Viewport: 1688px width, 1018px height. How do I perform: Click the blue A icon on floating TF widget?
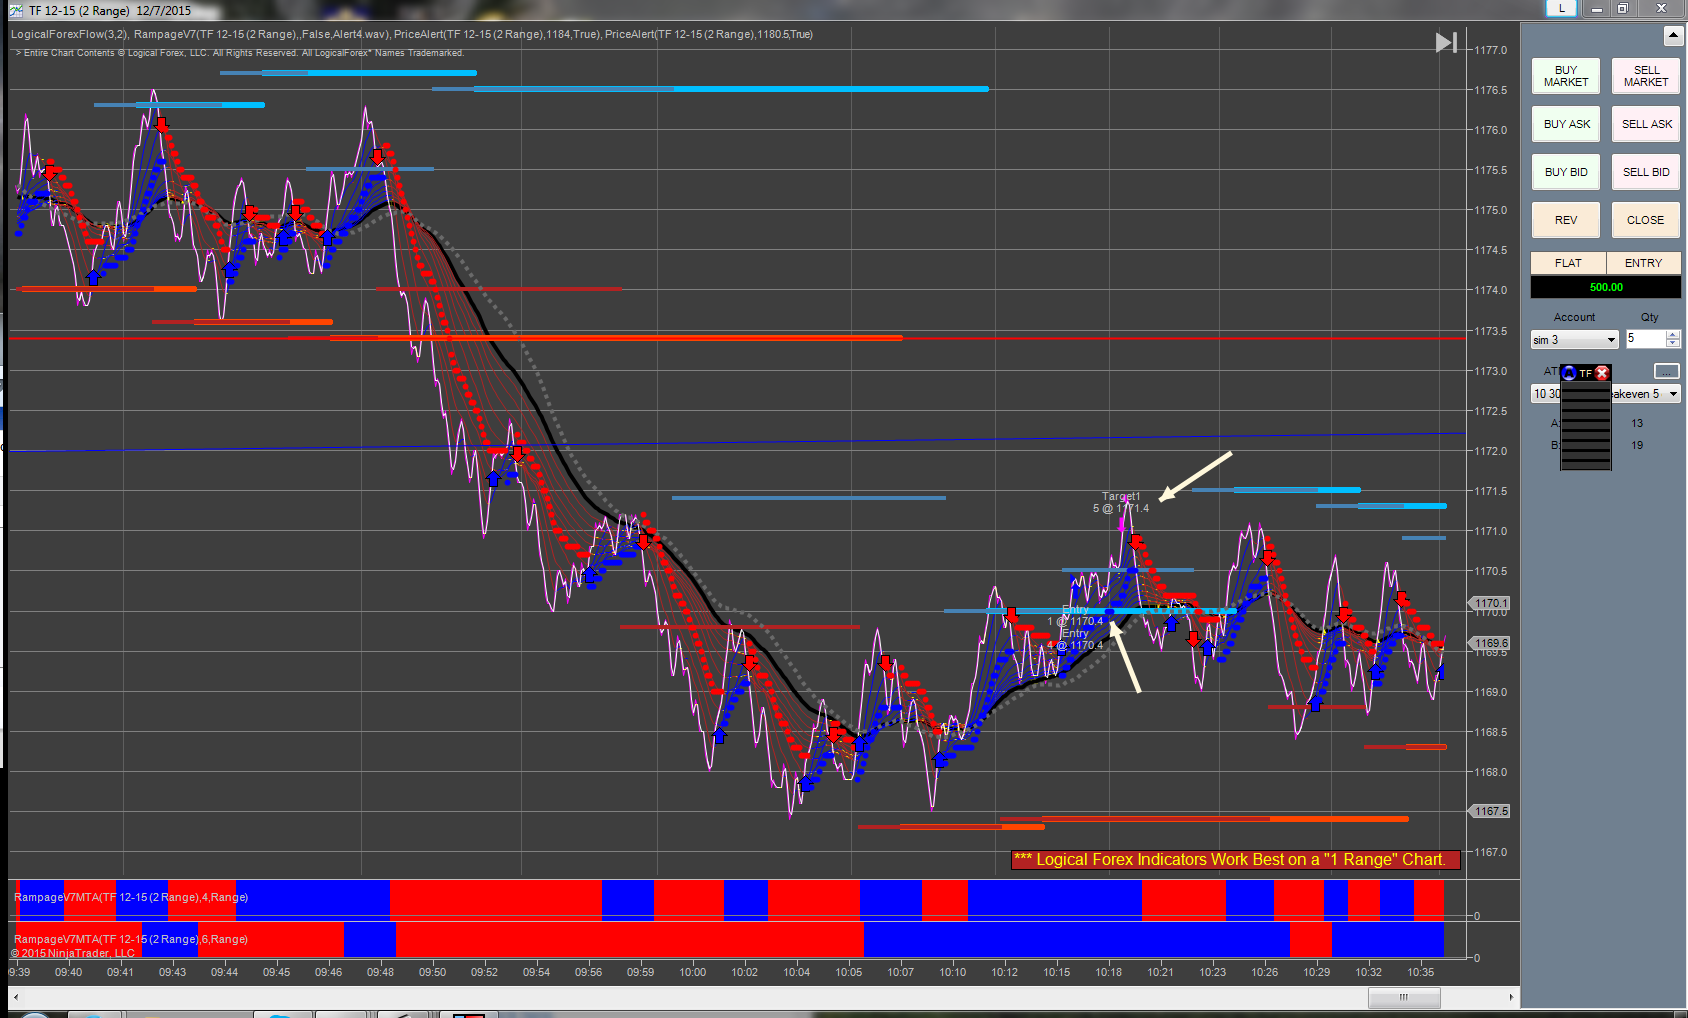(x=1569, y=373)
